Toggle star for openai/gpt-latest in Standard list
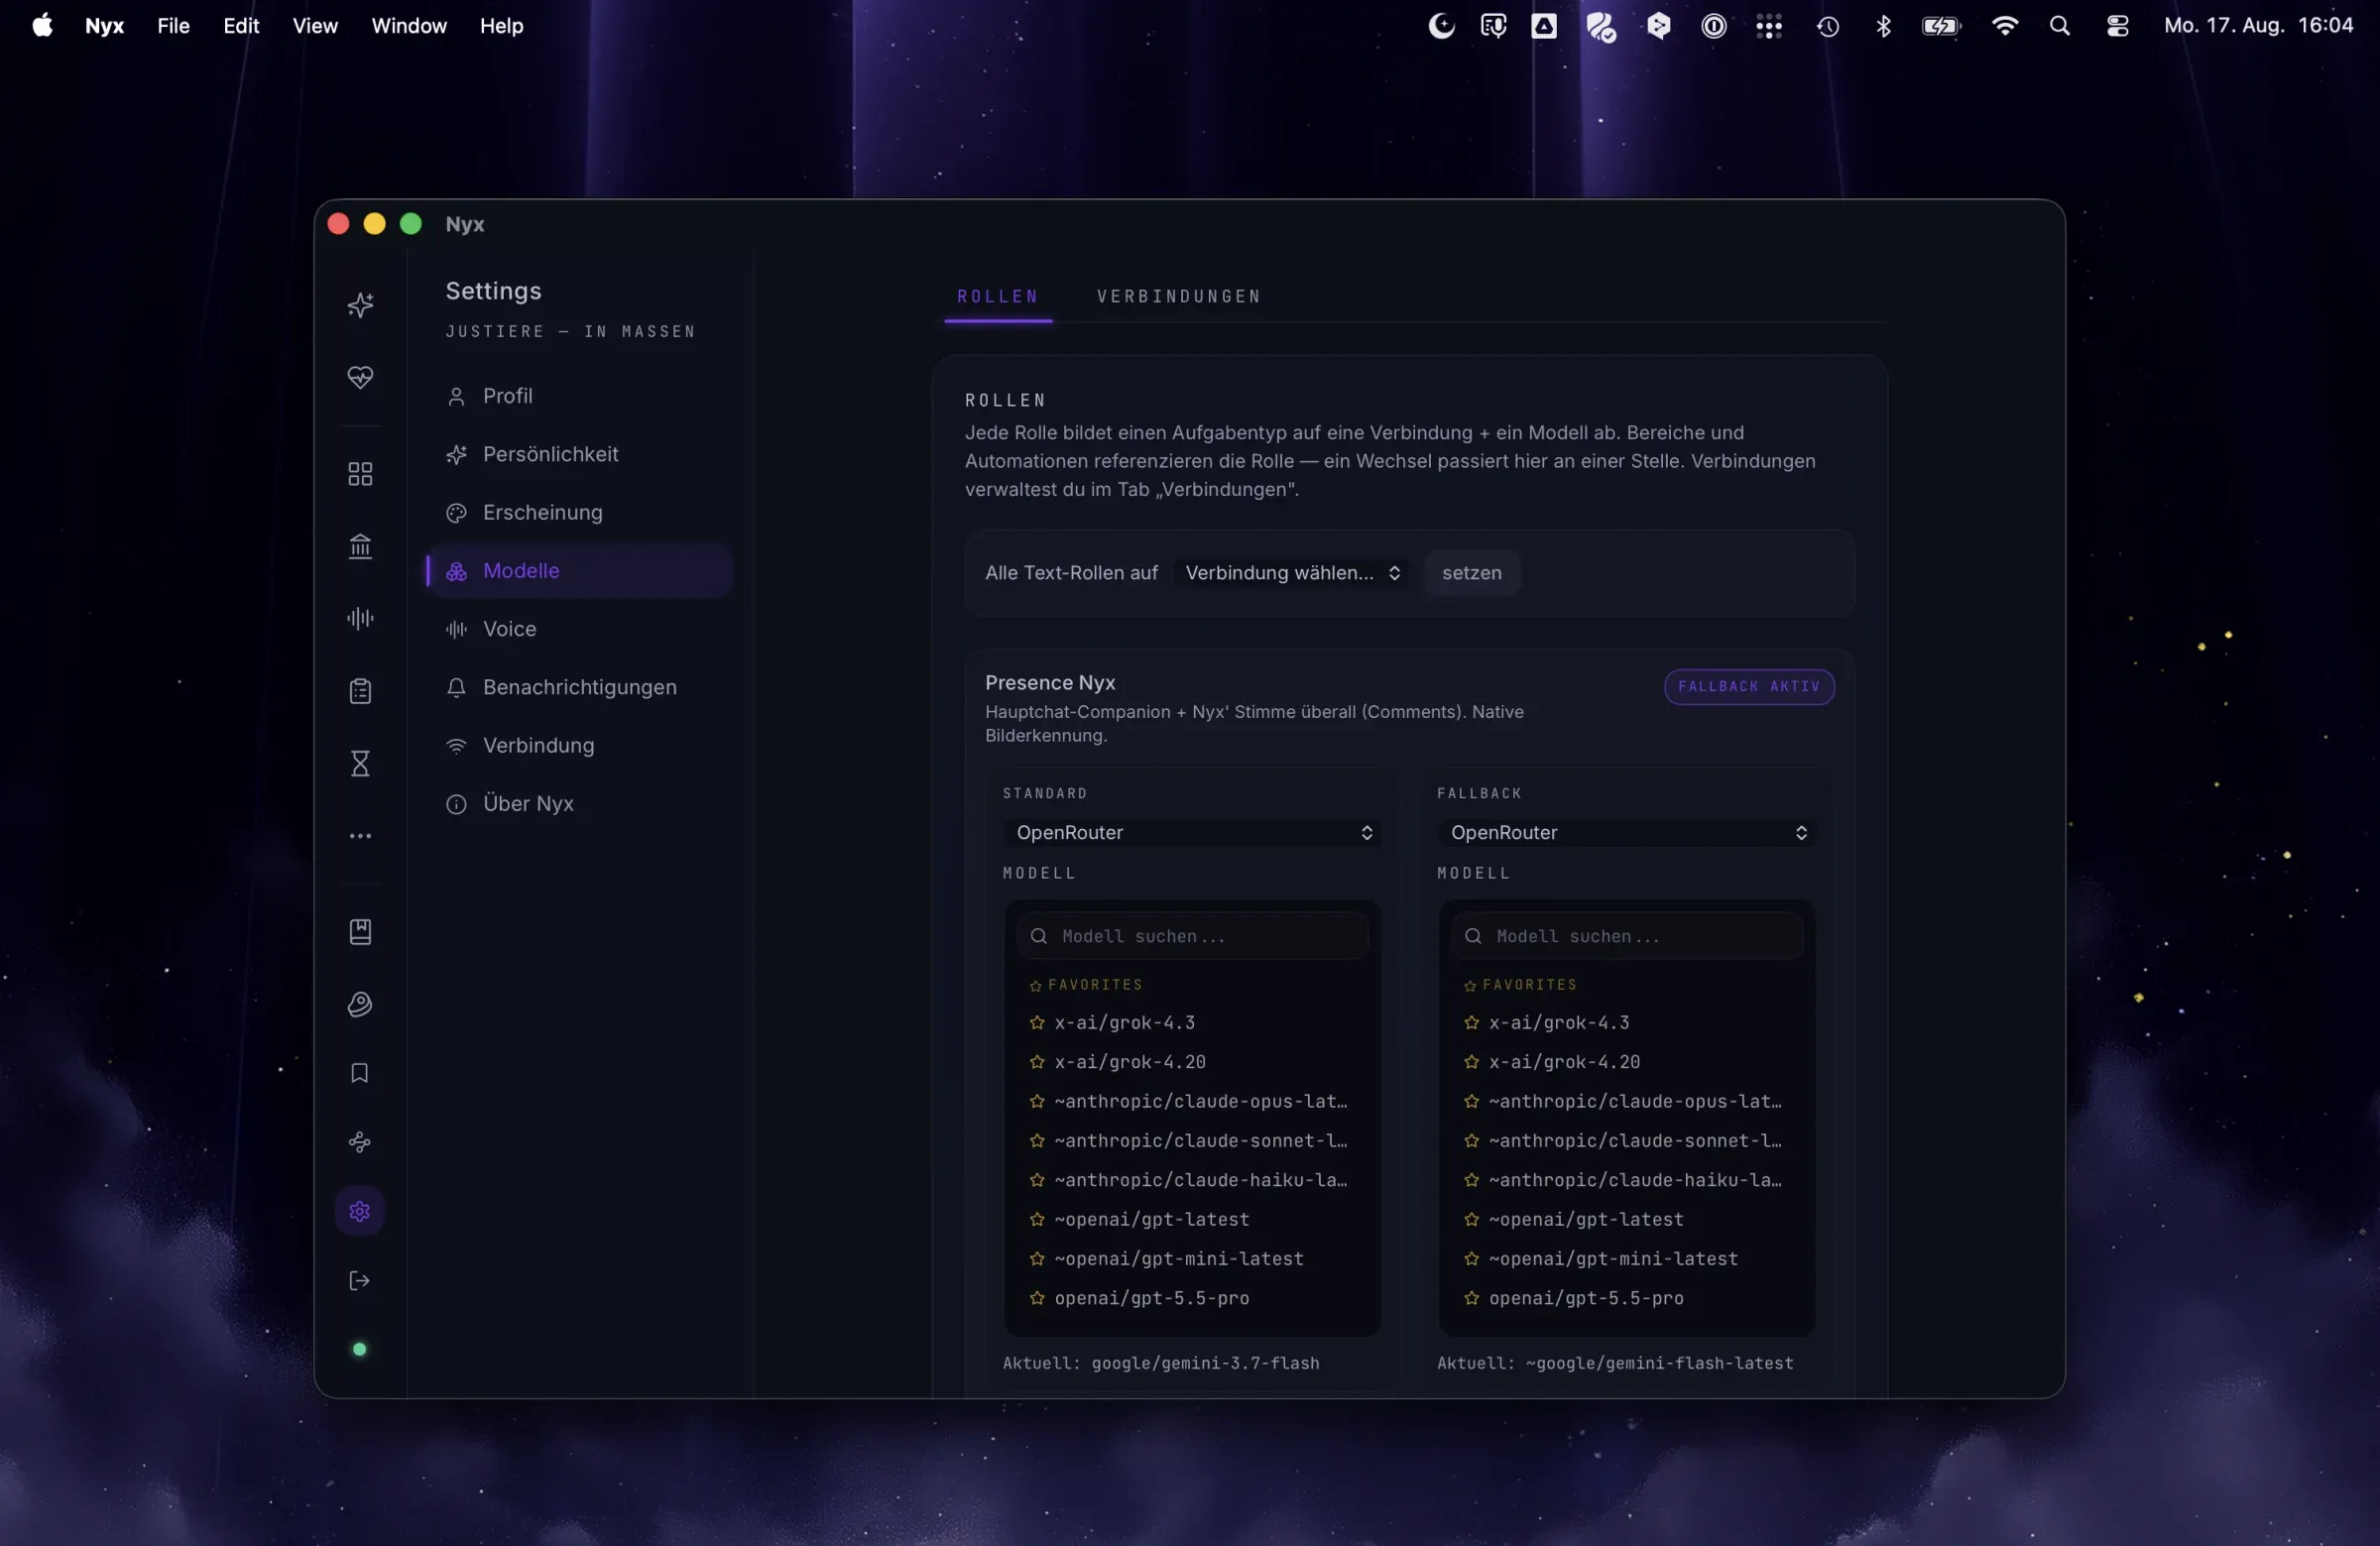2380x1546 pixels. tap(1037, 1219)
